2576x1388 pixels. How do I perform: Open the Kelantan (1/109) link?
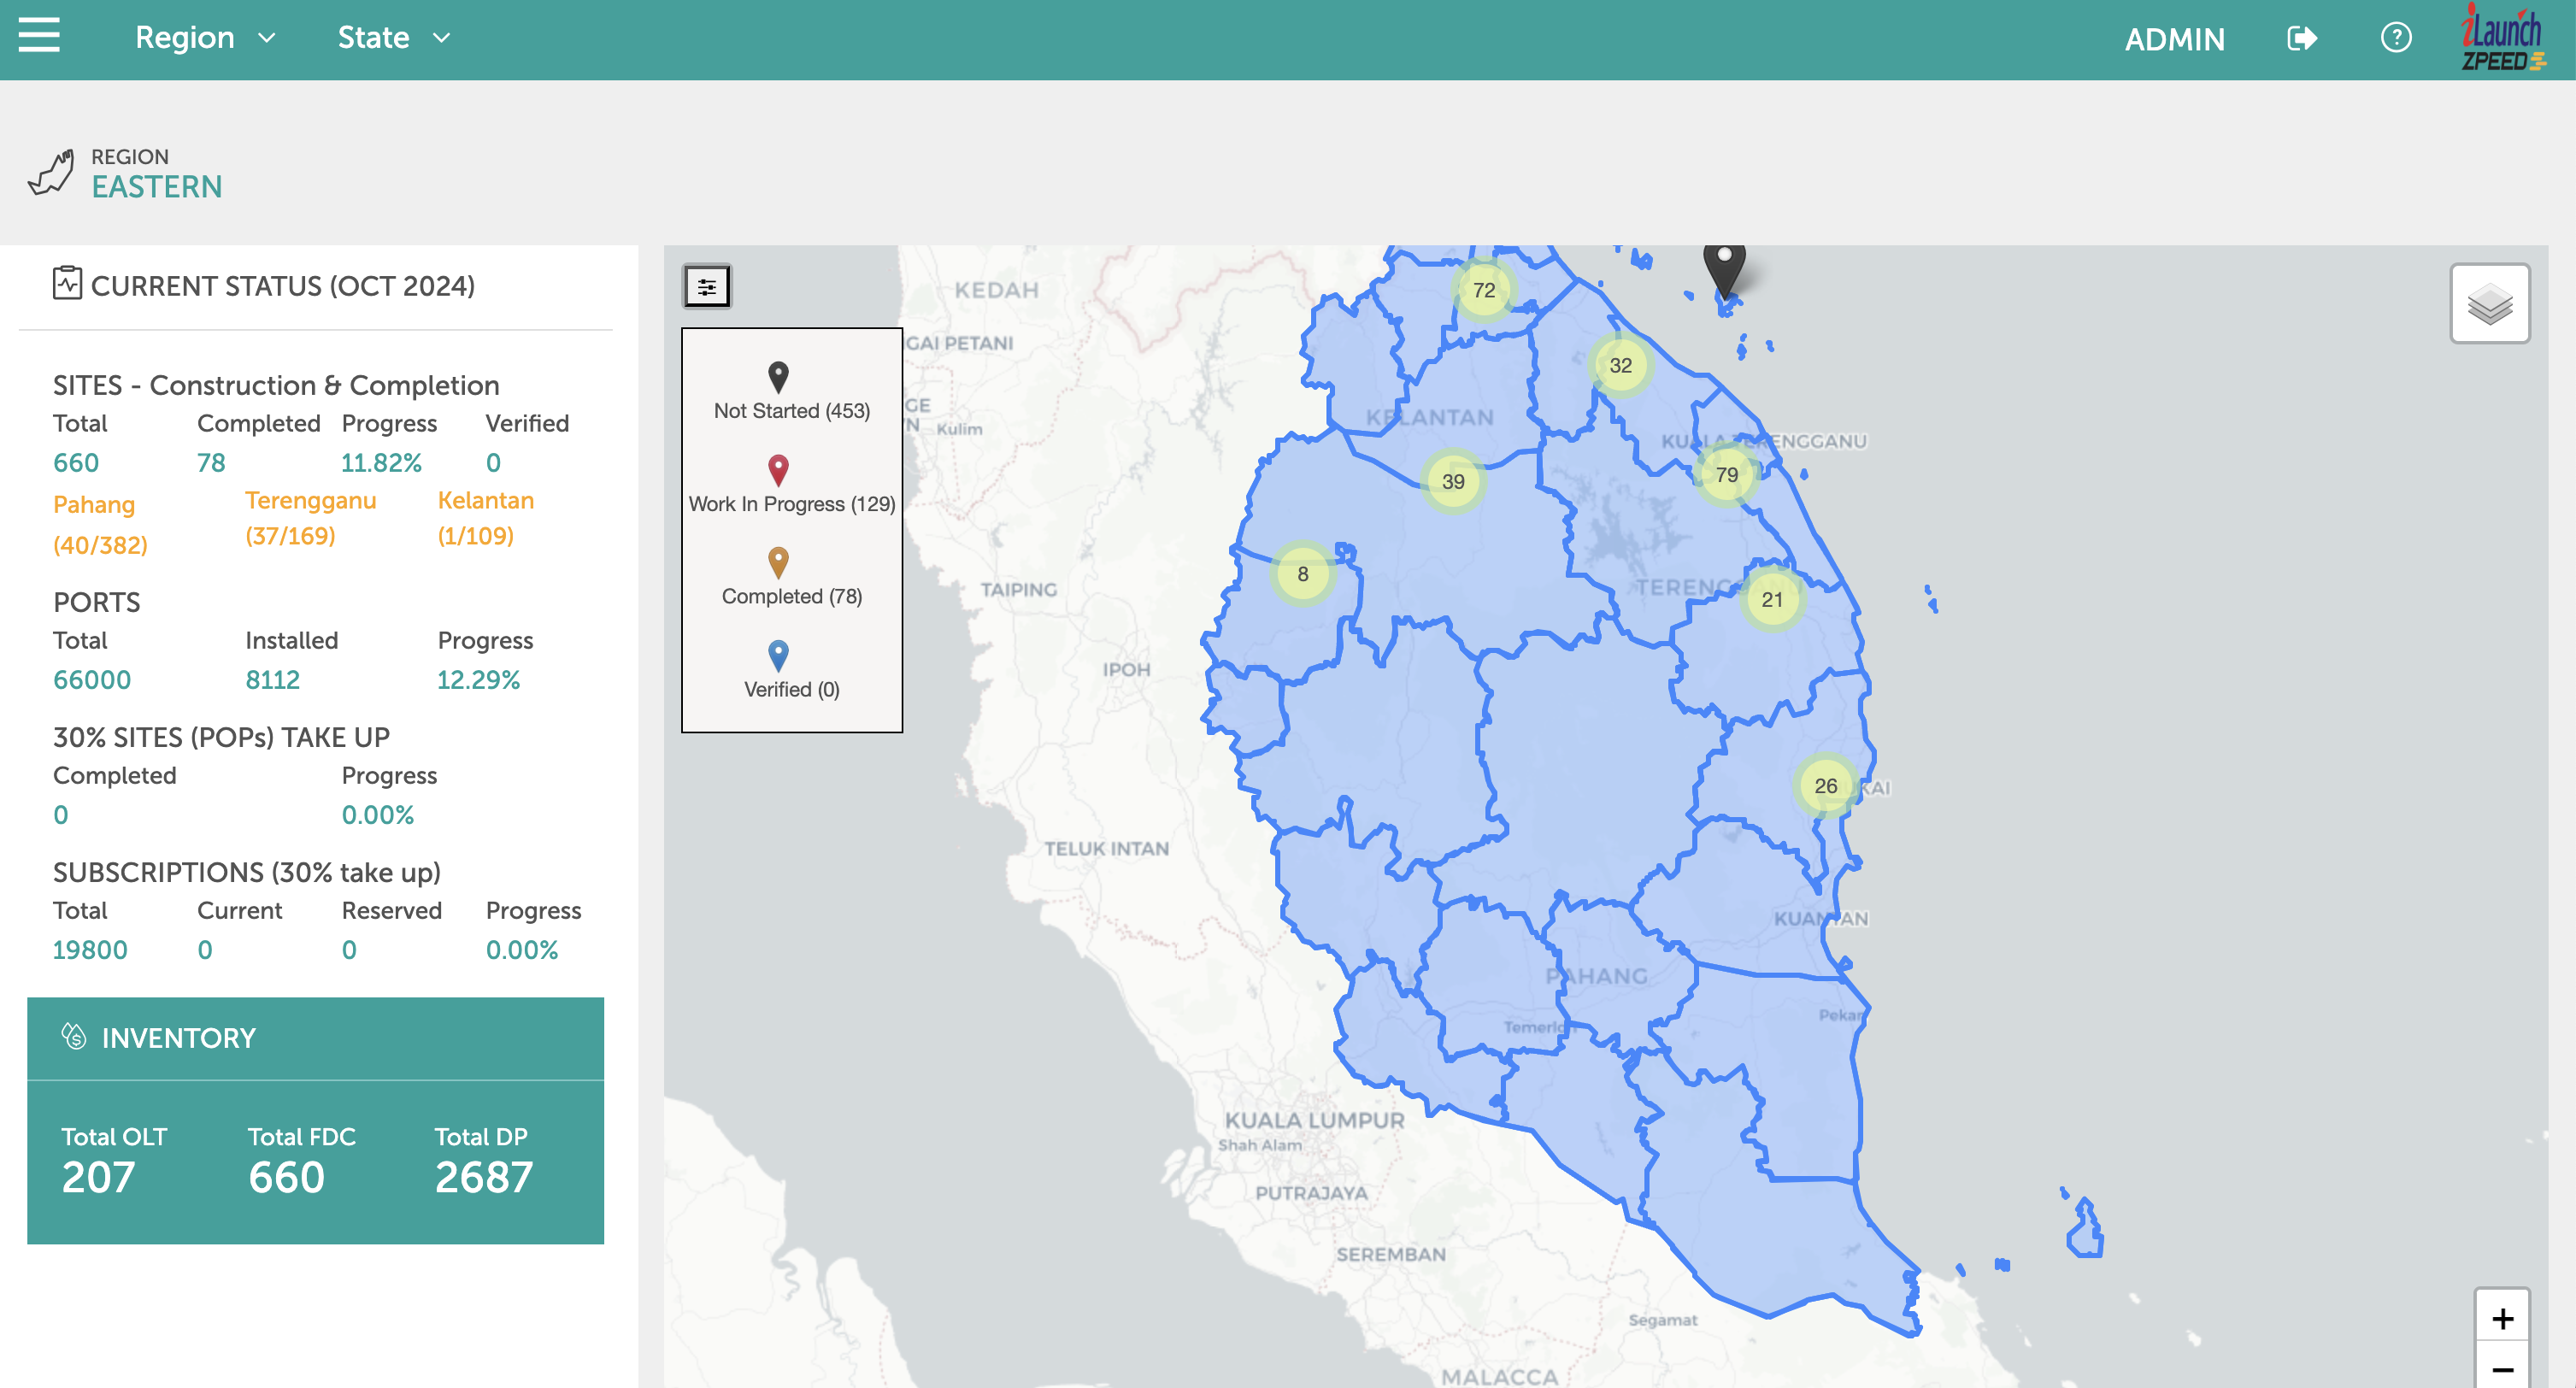(x=485, y=518)
